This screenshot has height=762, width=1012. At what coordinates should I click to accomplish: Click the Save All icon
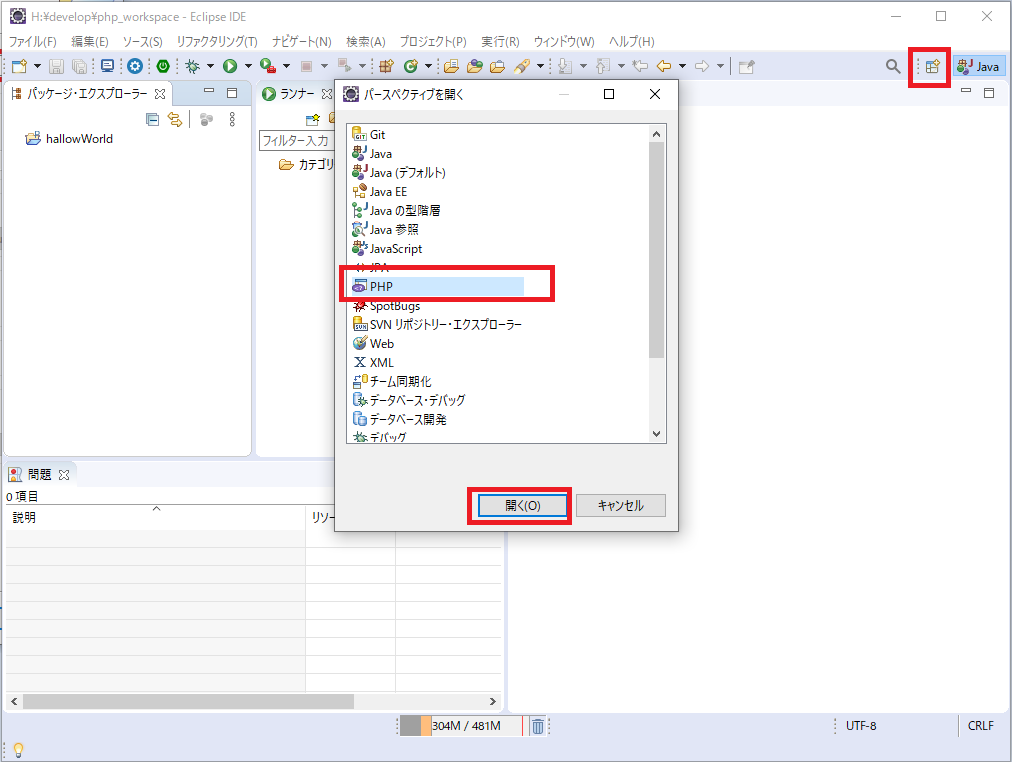pyautogui.click(x=79, y=66)
